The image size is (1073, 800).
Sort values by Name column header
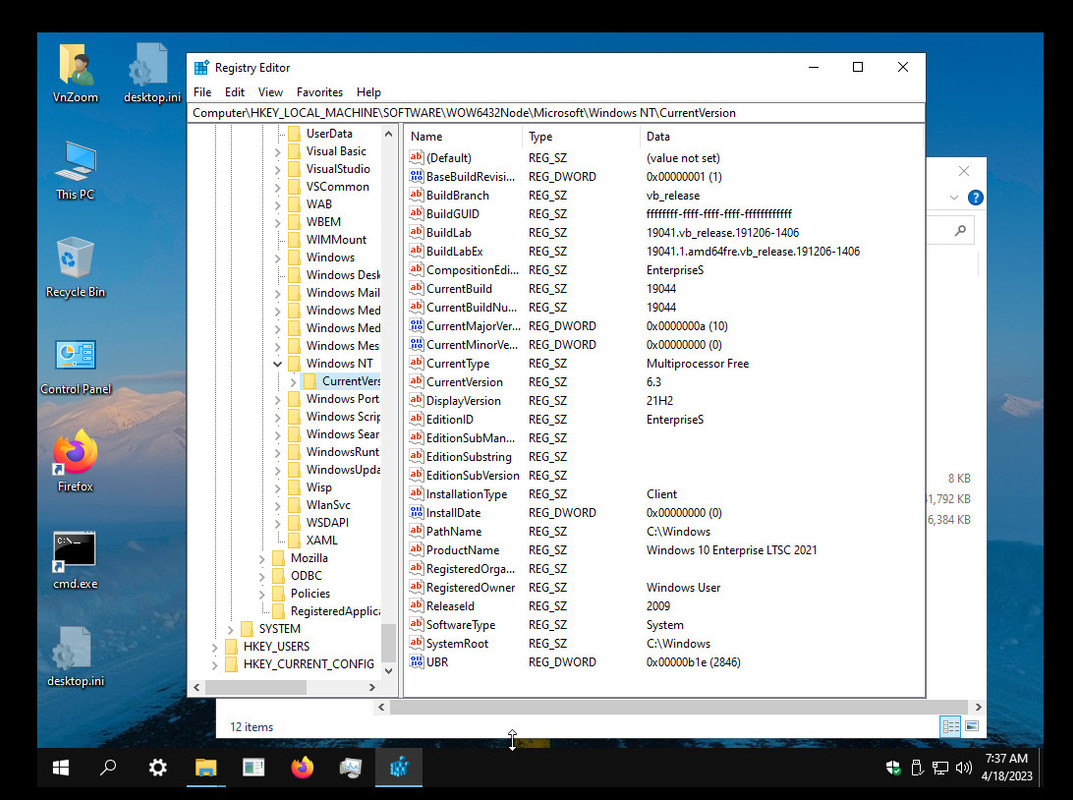463,136
